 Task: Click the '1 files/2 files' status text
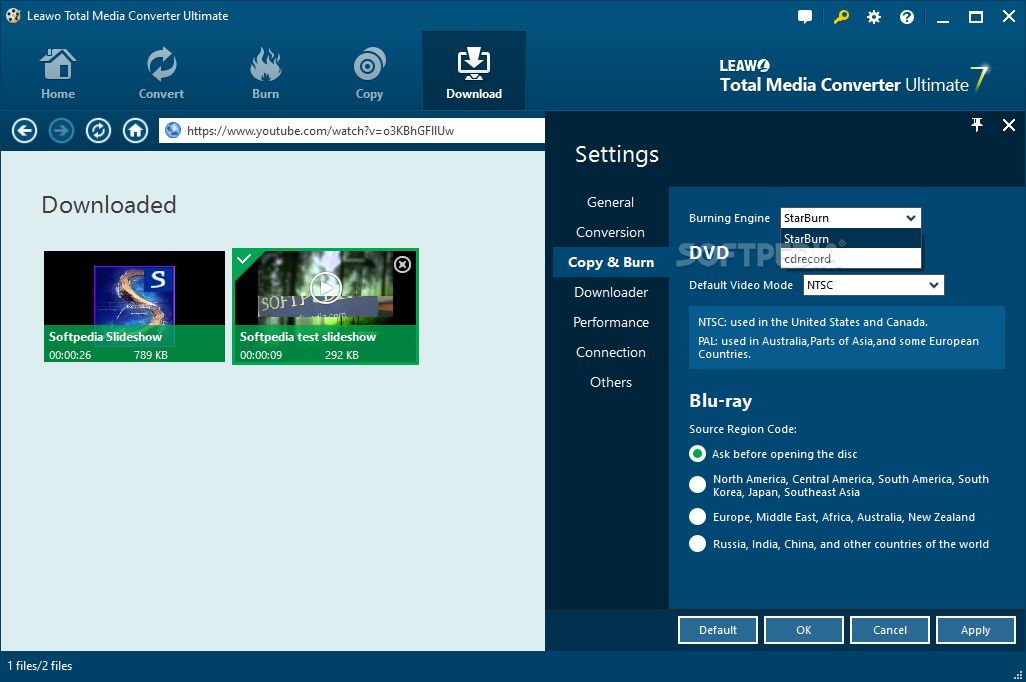[40, 666]
